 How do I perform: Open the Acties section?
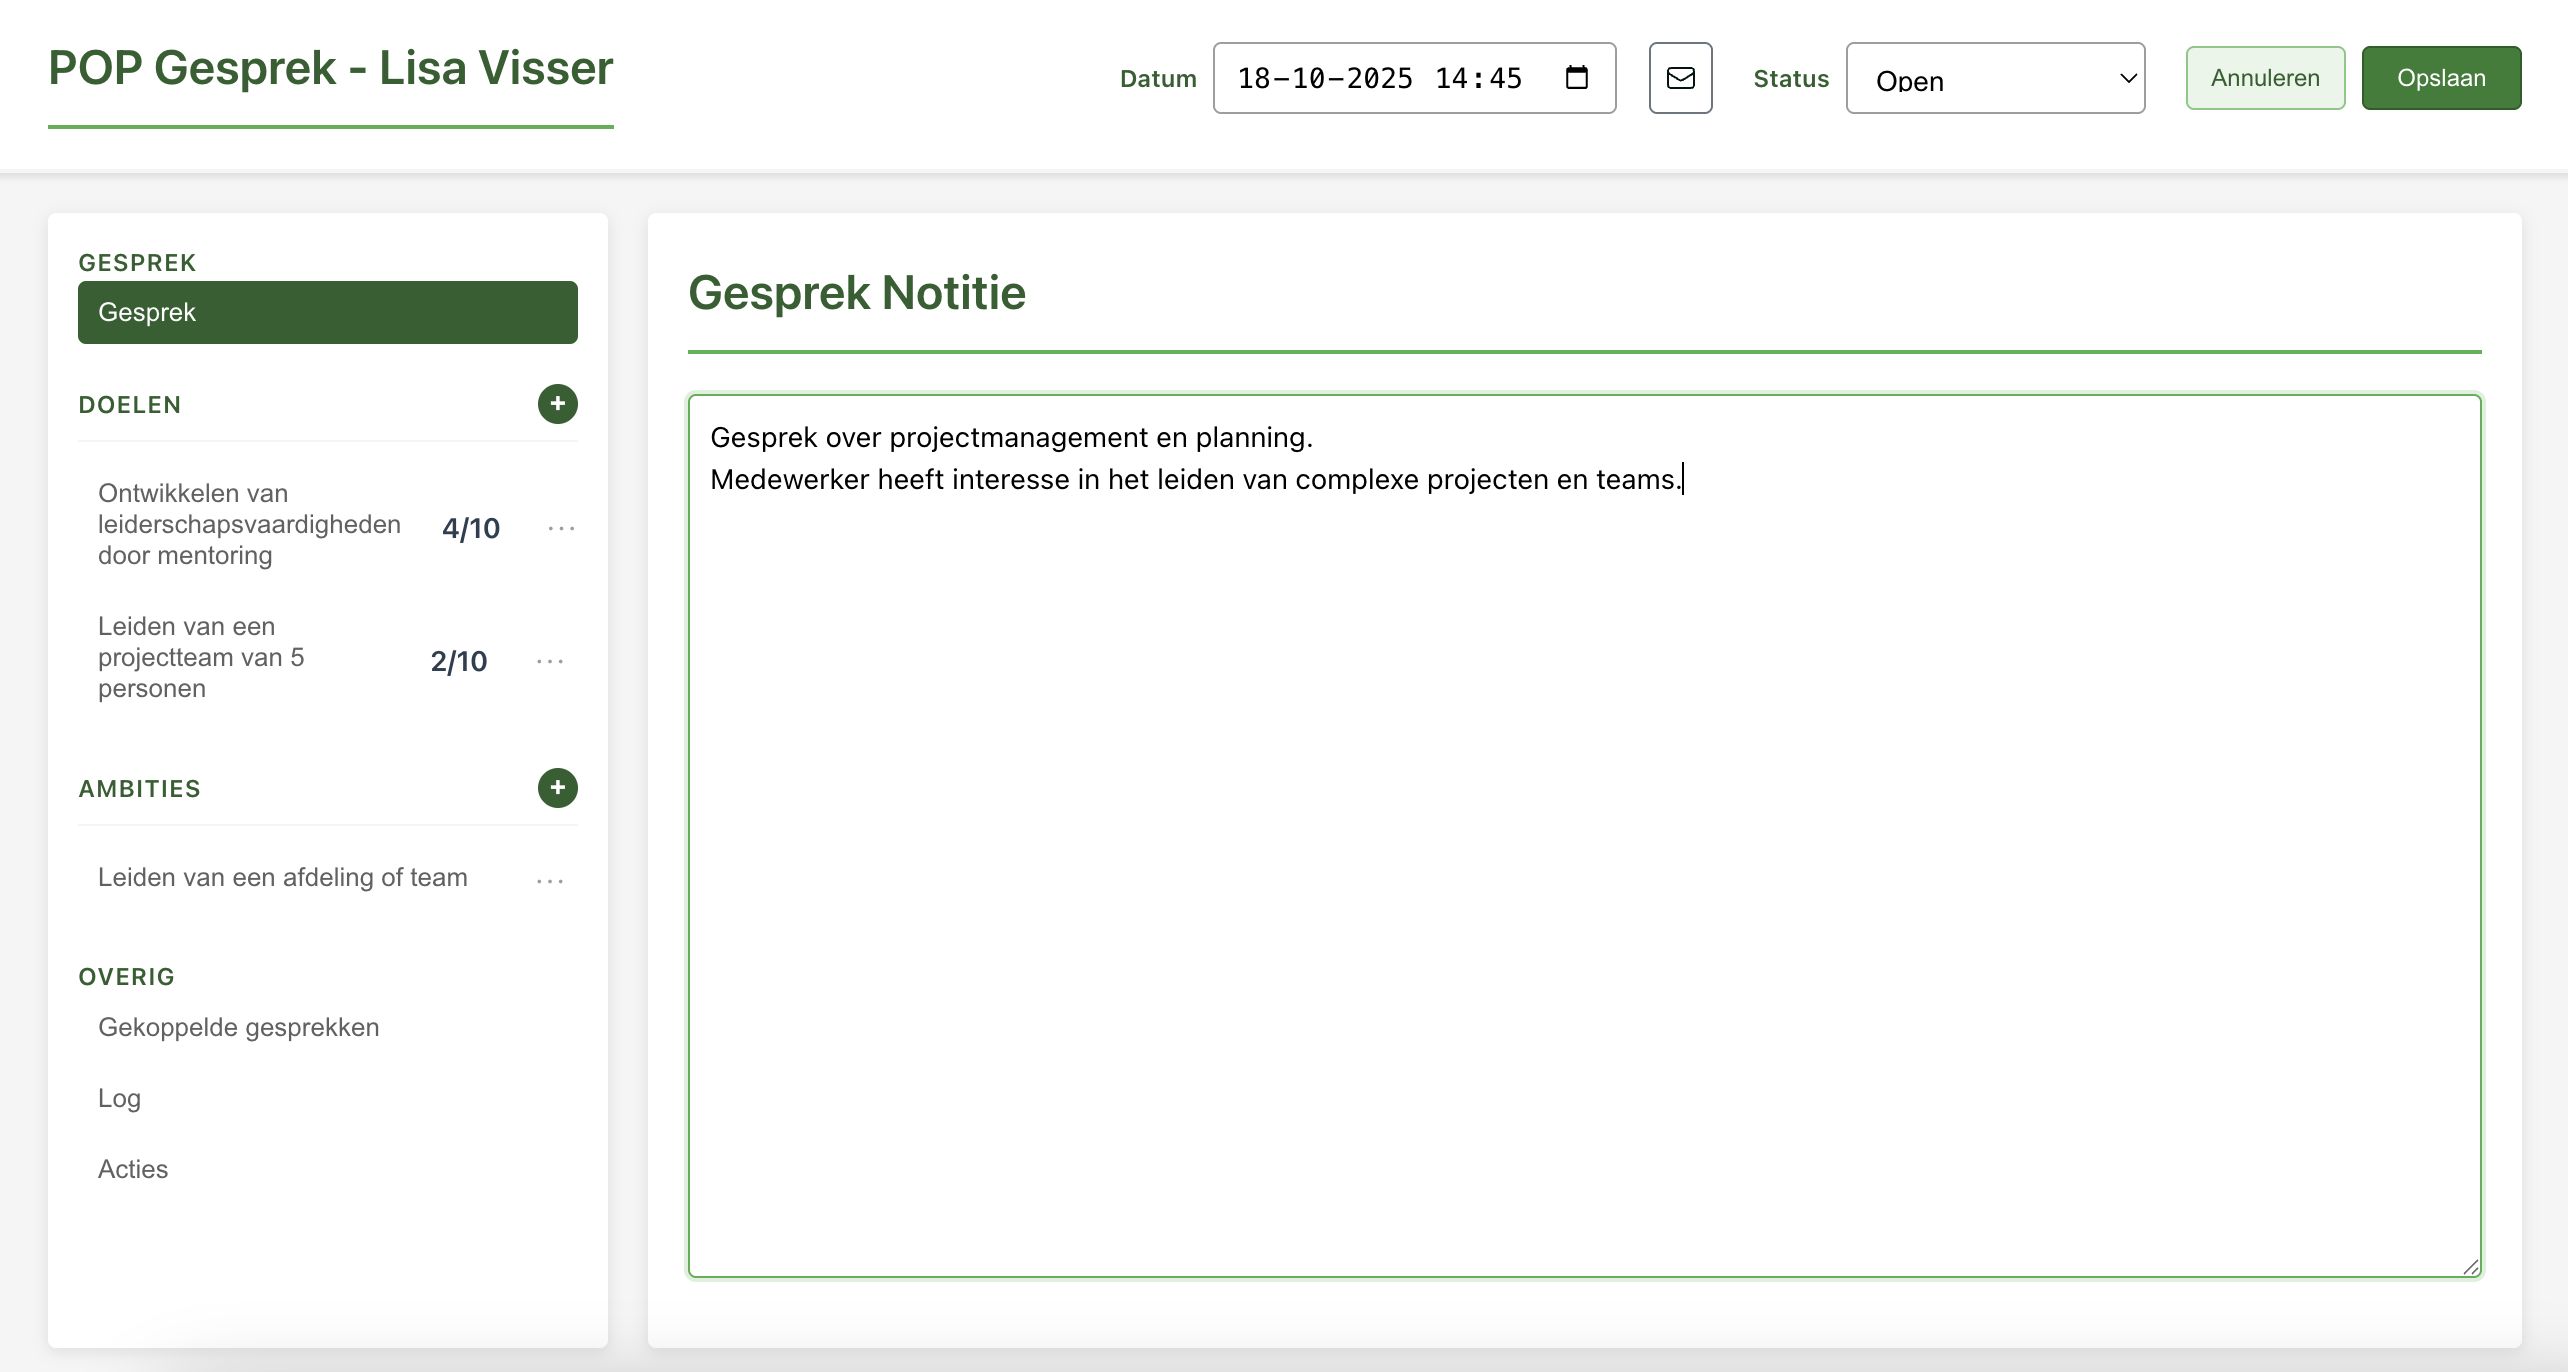pos(133,1169)
